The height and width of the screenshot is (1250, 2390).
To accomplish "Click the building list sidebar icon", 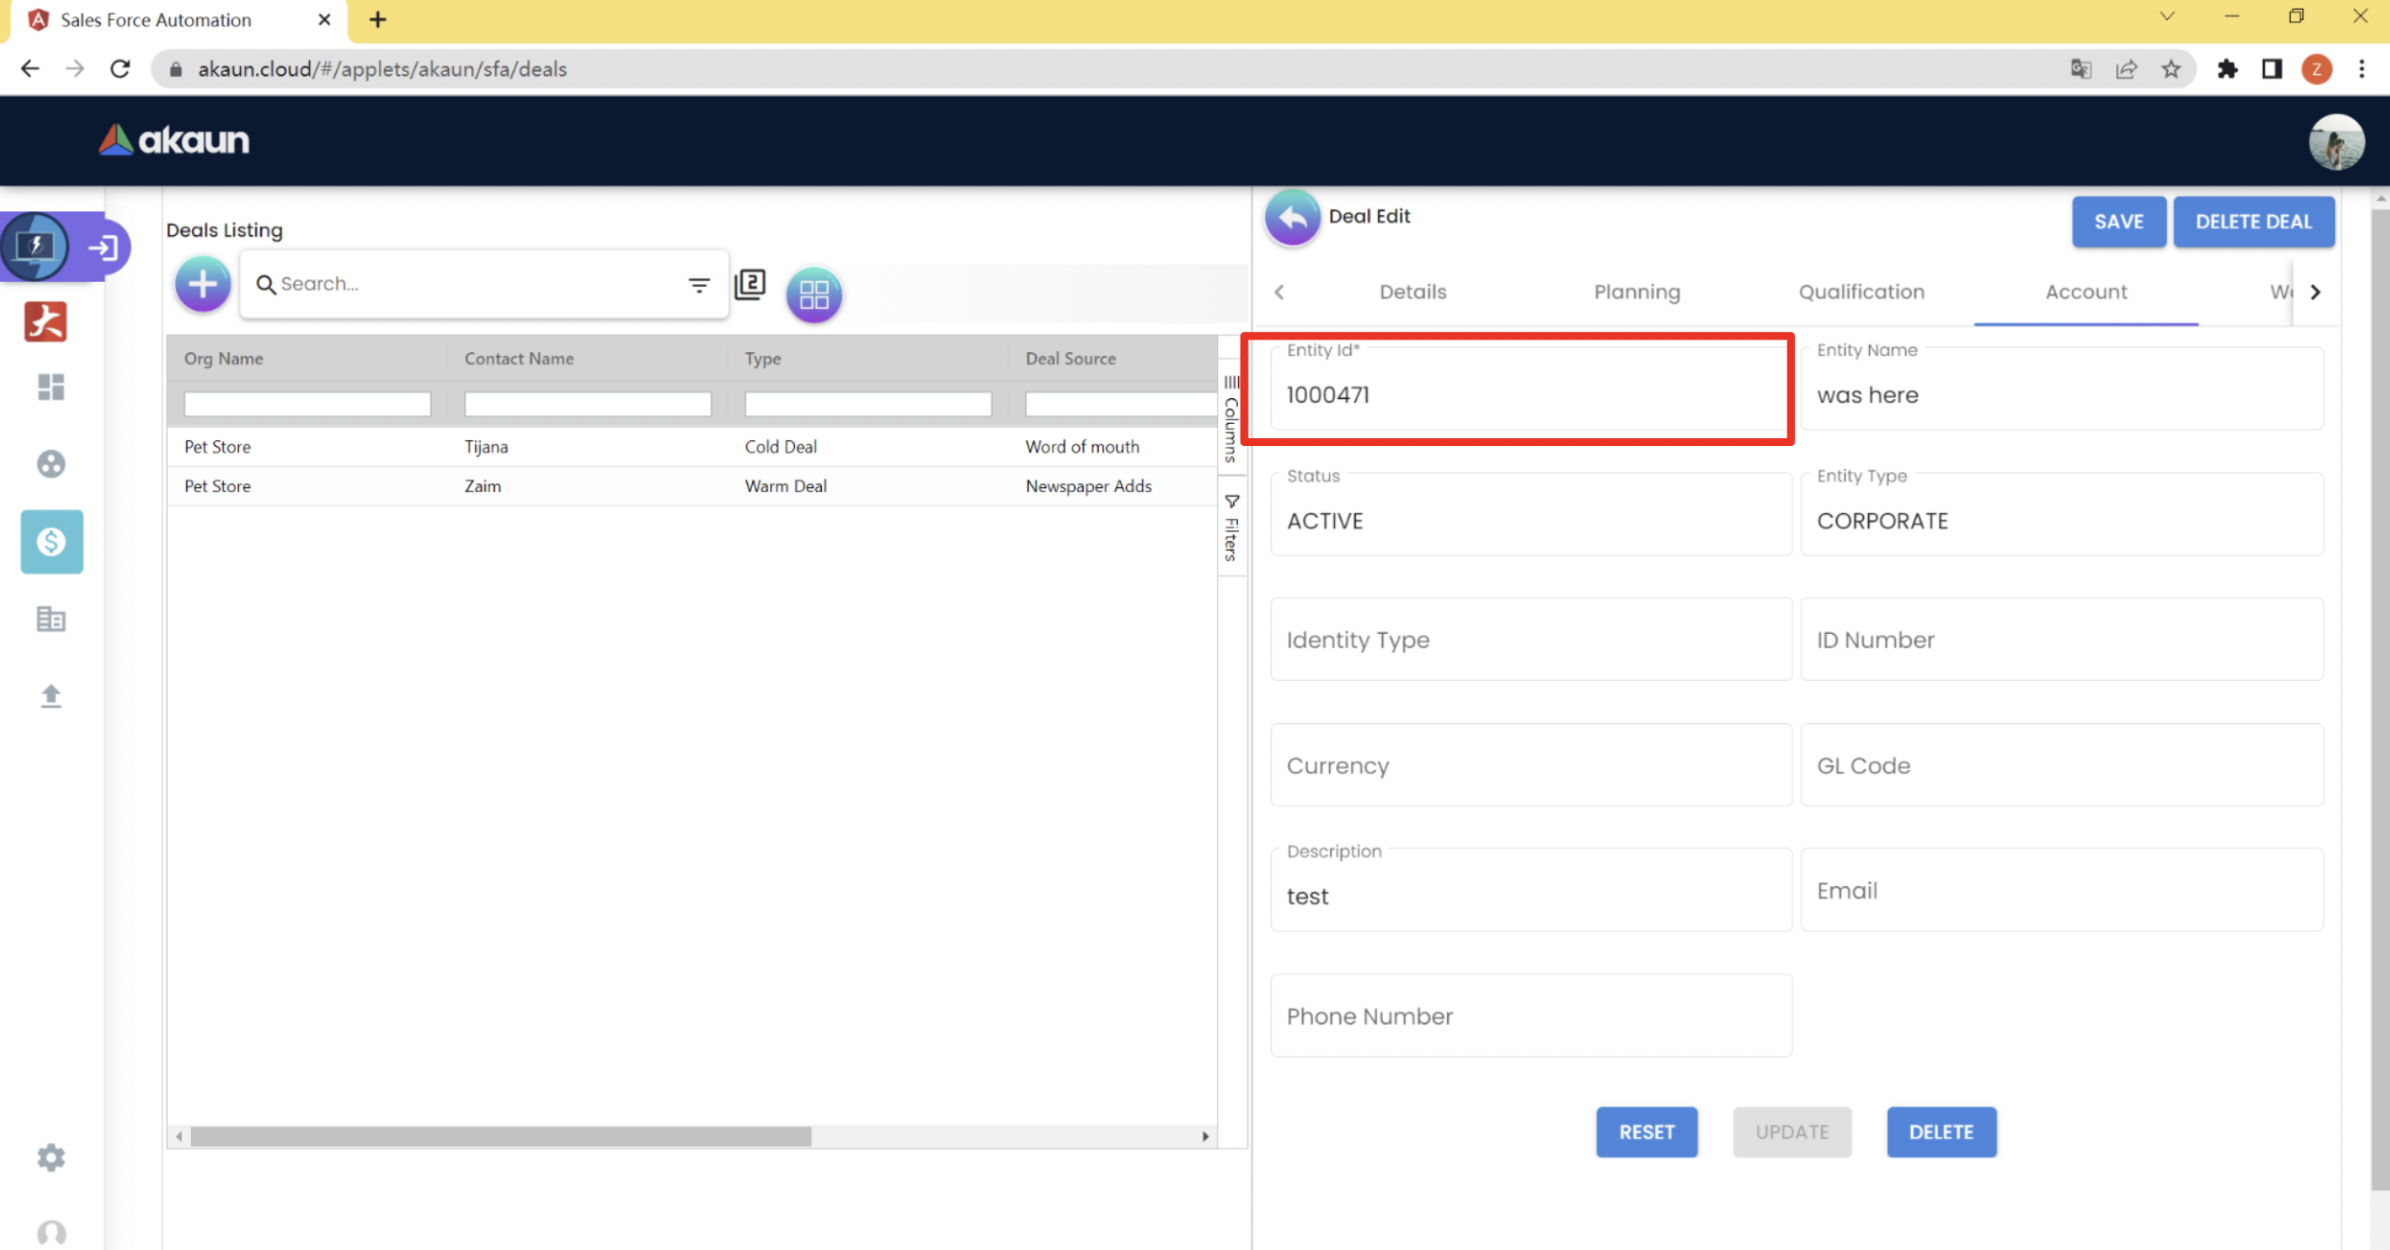I will (51, 619).
